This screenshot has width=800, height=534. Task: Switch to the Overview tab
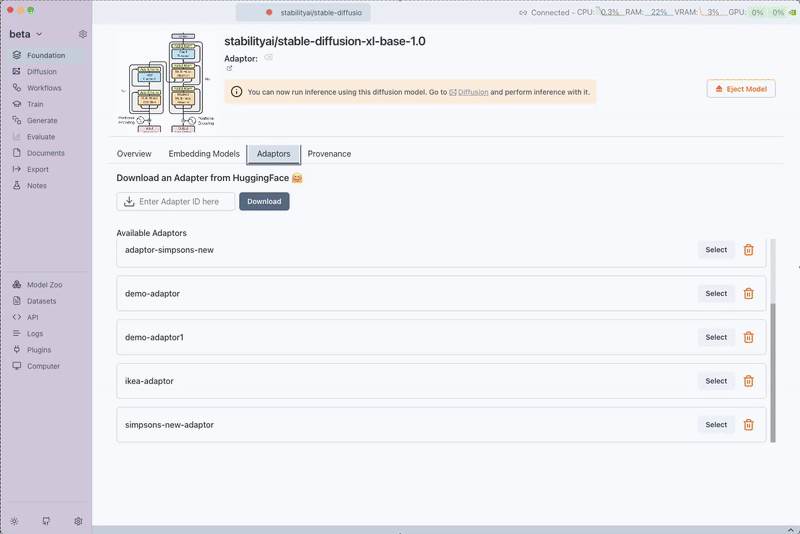pyautogui.click(x=134, y=154)
